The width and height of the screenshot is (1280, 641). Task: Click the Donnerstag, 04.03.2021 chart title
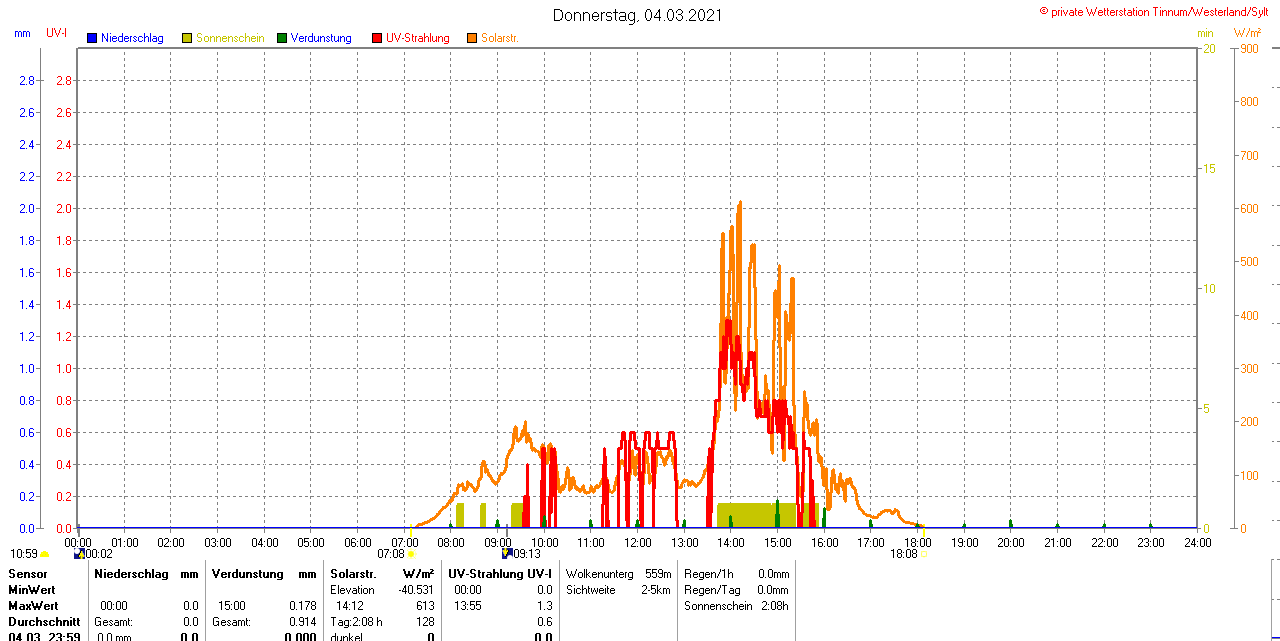coord(638,15)
